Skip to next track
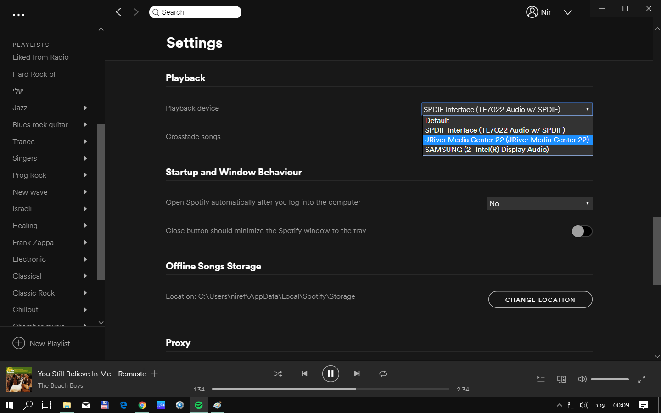 pos(357,374)
